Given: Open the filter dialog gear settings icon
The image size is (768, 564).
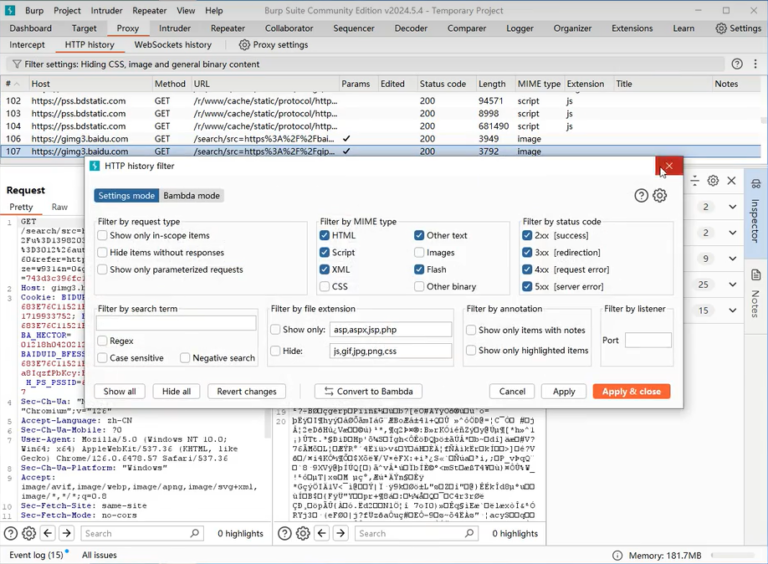Looking at the screenshot, I should pos(660,196).
